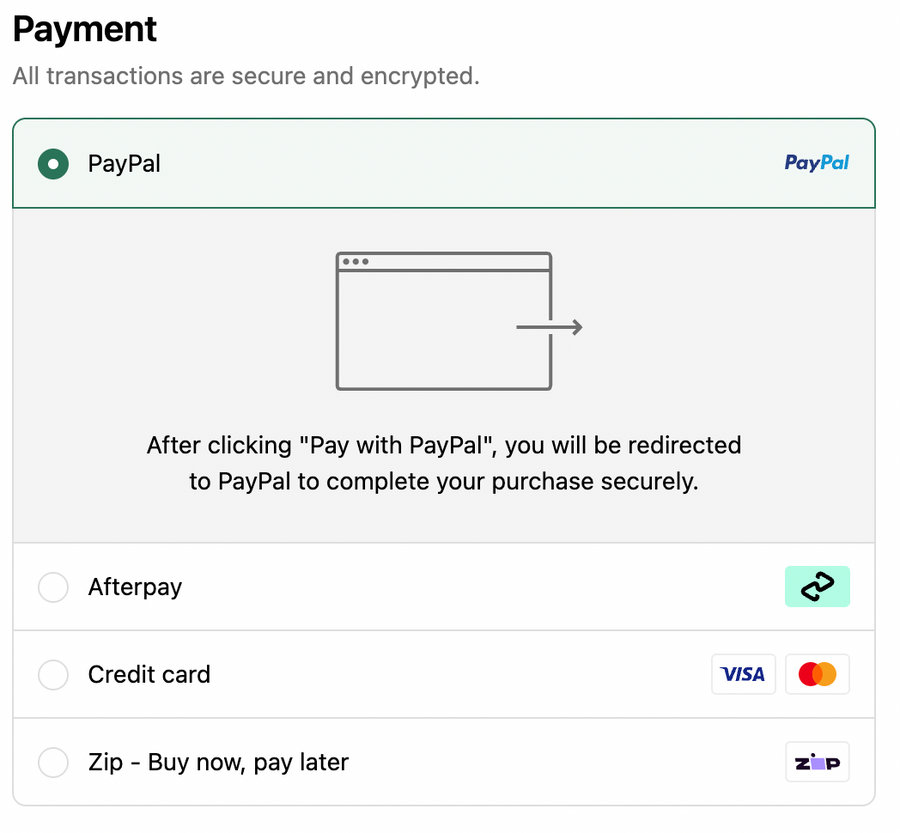Click the "Zip - Buy now, pay later" label
Viewport: 900px width, 833px height.
tap(218, 763)
